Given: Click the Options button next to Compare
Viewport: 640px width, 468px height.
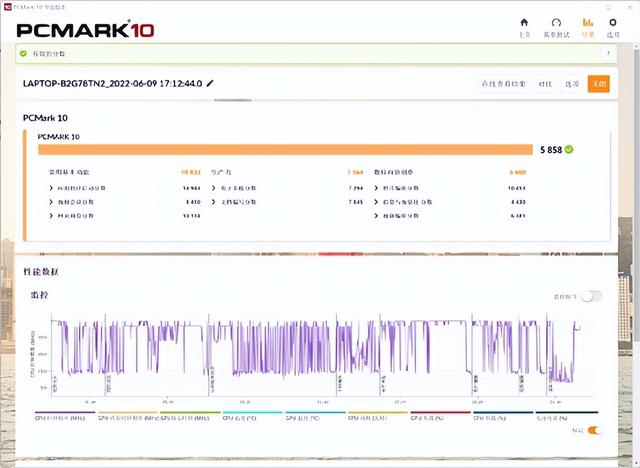Looking at the screenshot, I should pyautogui.click(x=572, y=84).
